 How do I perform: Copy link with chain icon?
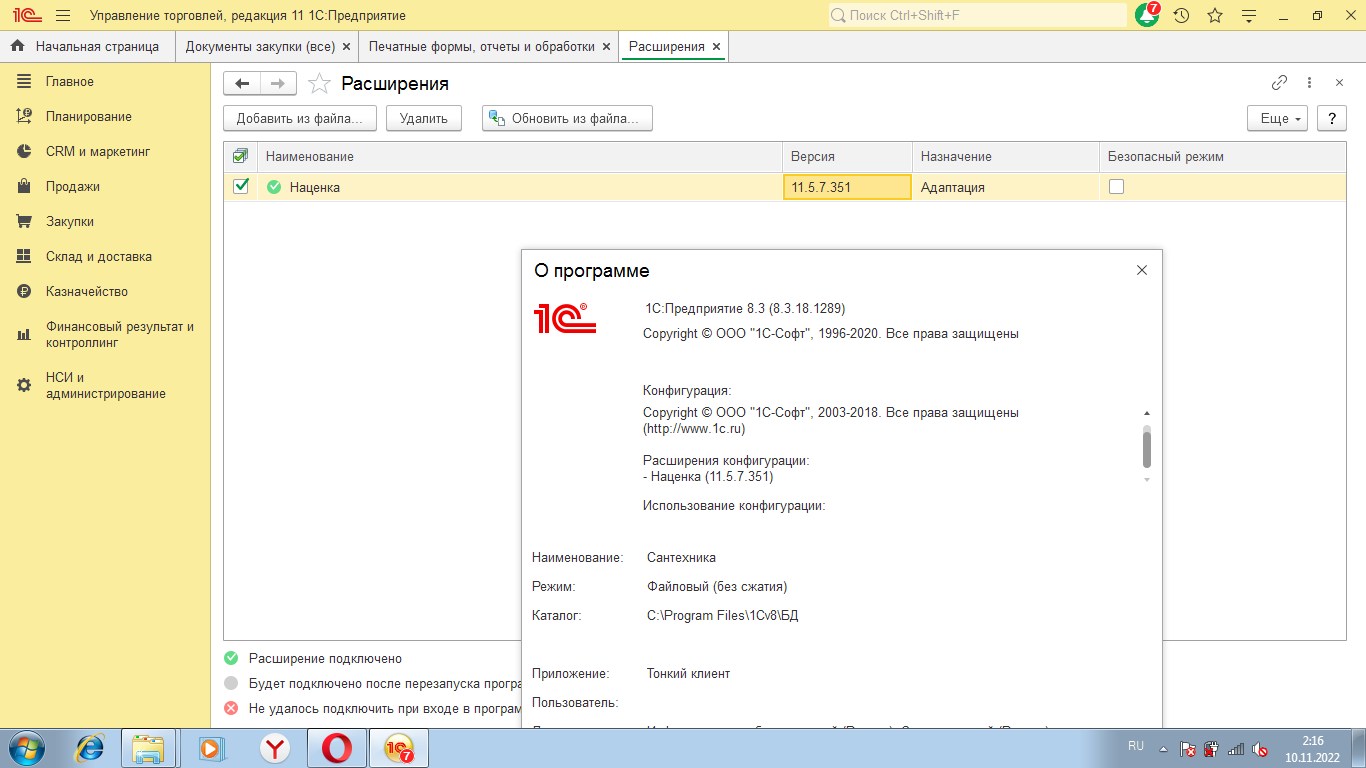(1279, 83)
